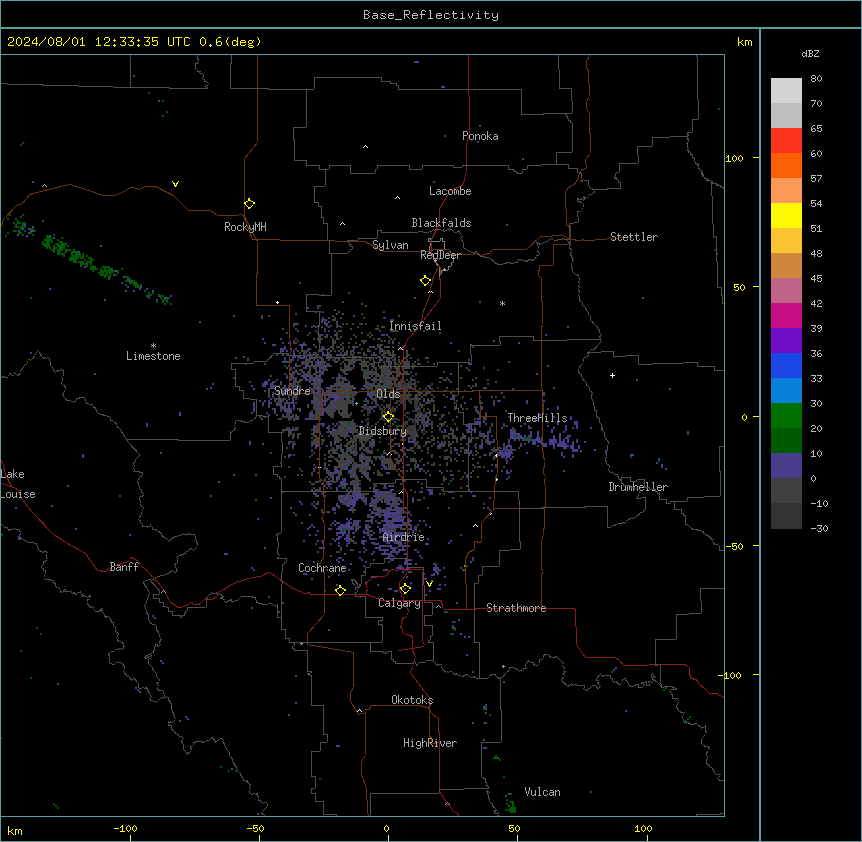Click the Sylvan label
This screenshot has width=862, height=842.
[x=390, y=245]
